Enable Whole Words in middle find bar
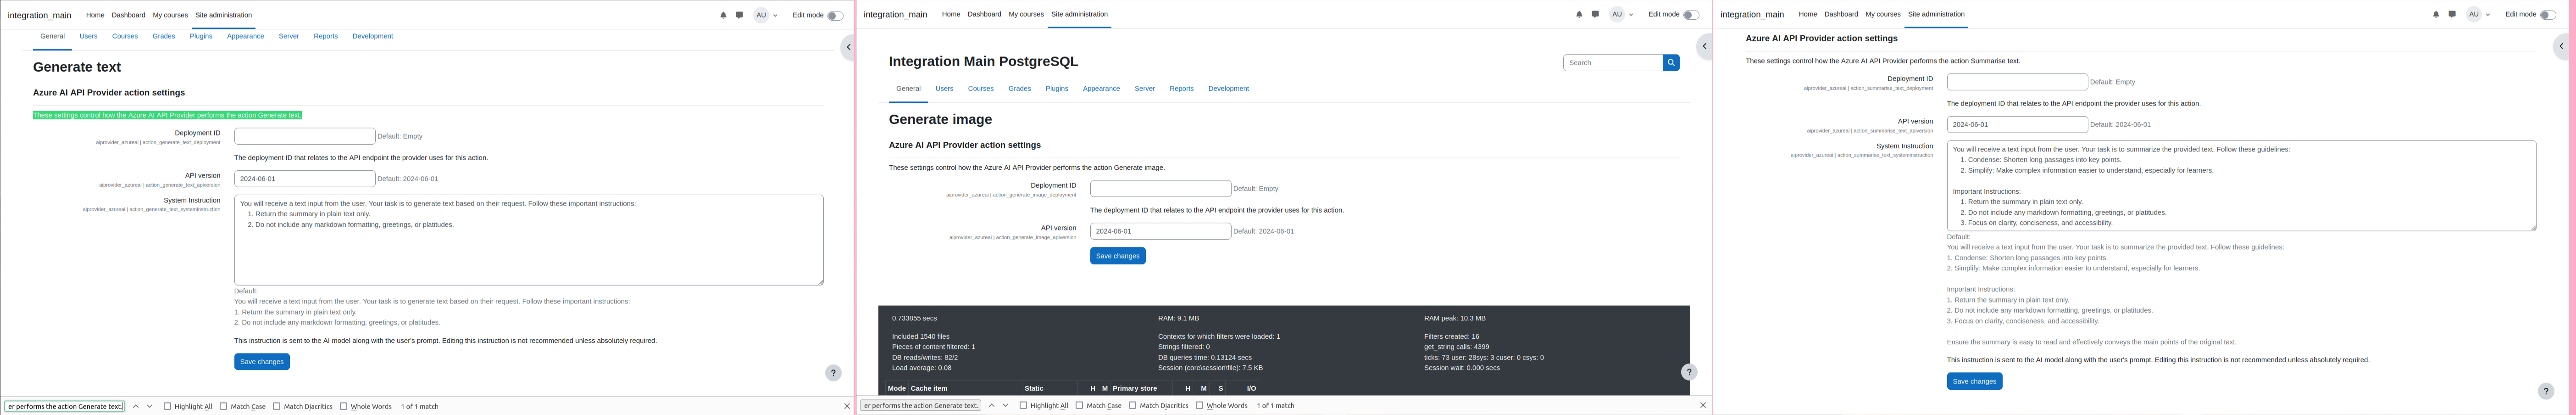The height and width of the screenshot is (415, 2576). (x=1200, y=405)
